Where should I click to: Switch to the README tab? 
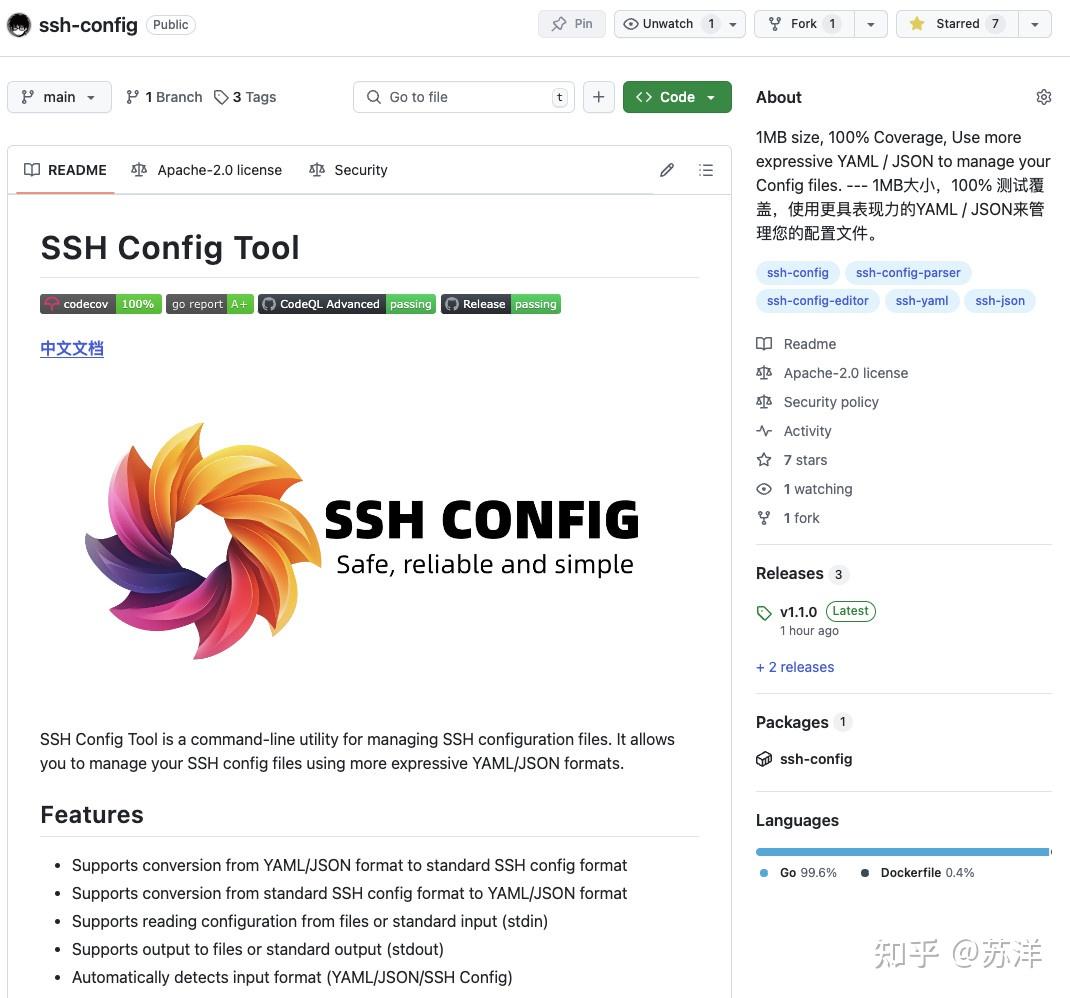66,170
